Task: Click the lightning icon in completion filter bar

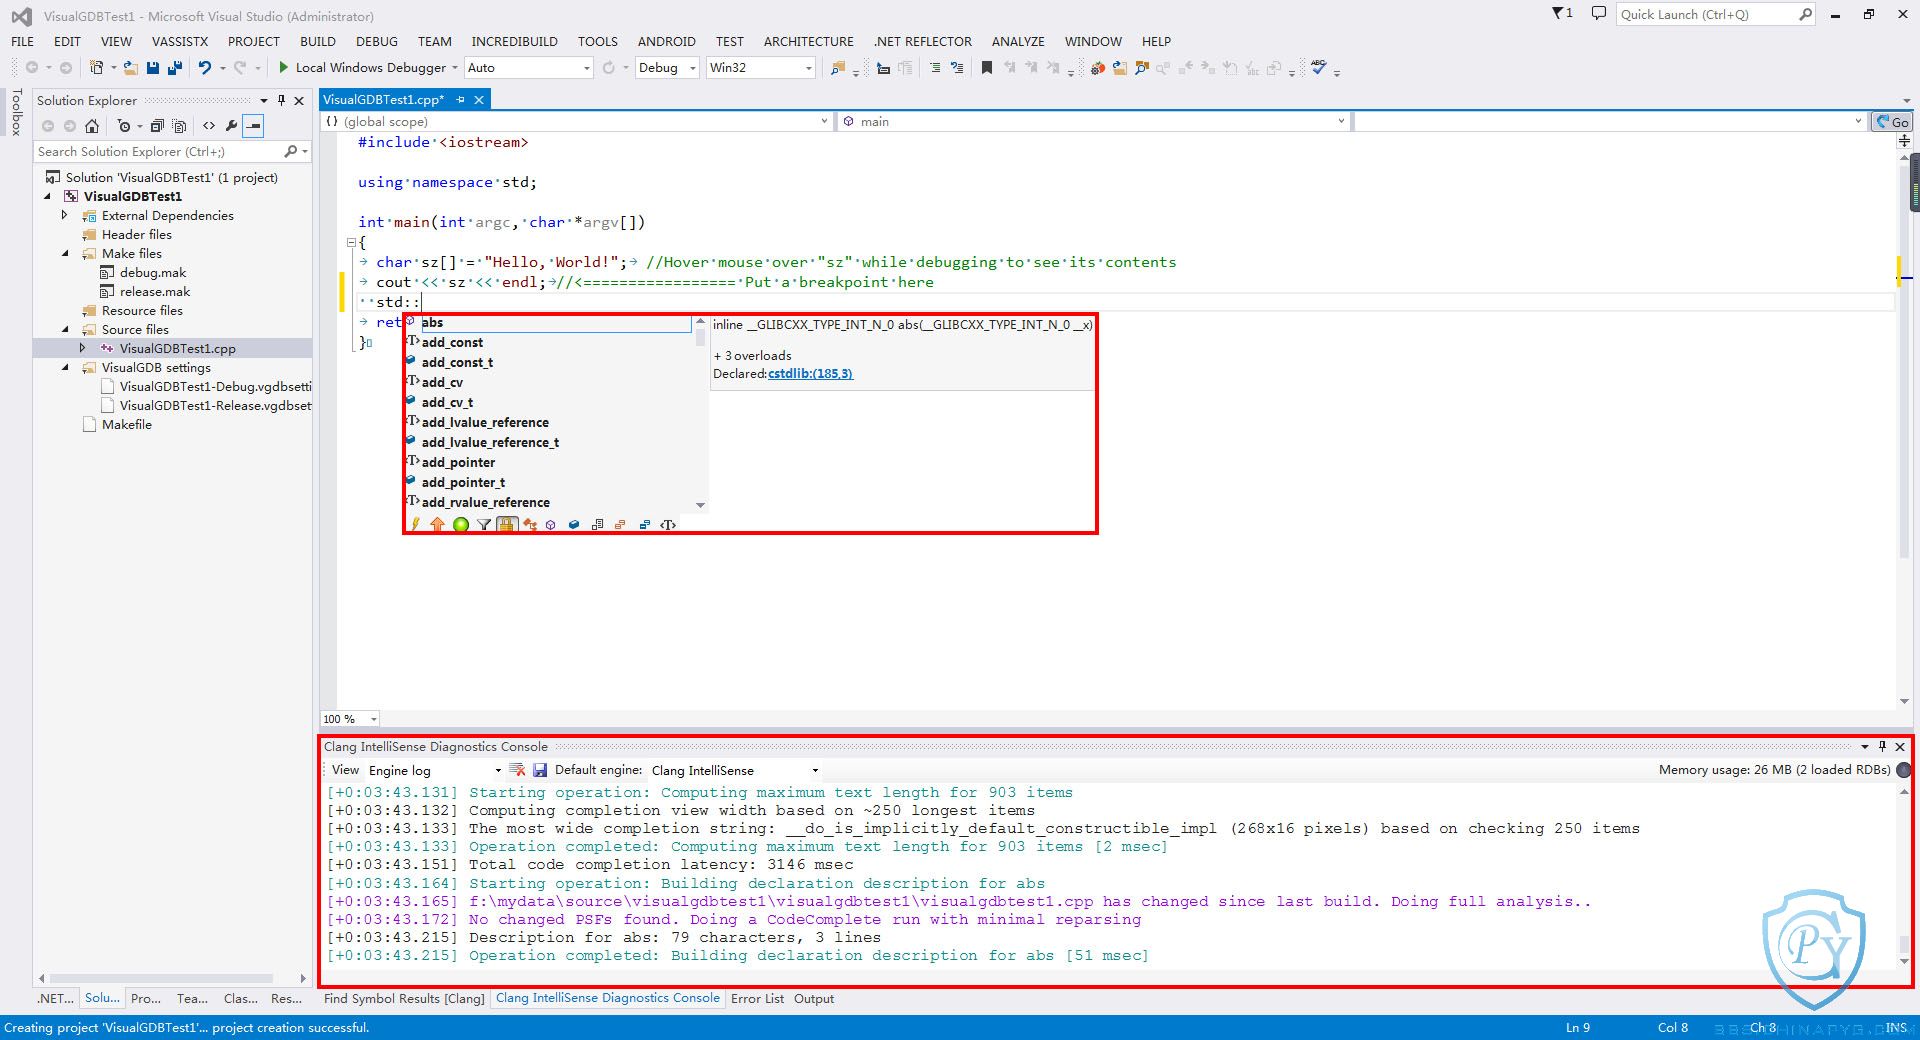Action: (415, 524)
